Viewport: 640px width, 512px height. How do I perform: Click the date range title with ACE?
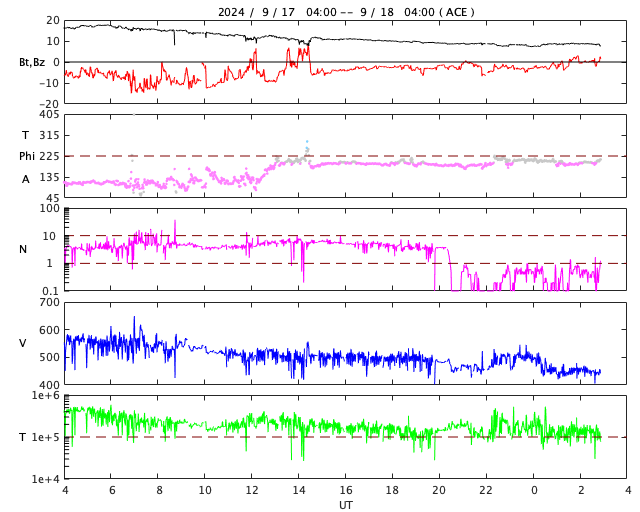346,12
